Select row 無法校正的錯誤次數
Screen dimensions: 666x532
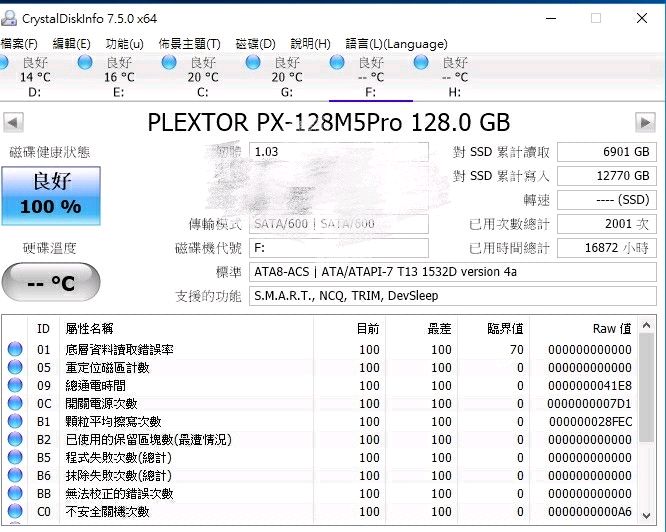(x=319, y=494)
